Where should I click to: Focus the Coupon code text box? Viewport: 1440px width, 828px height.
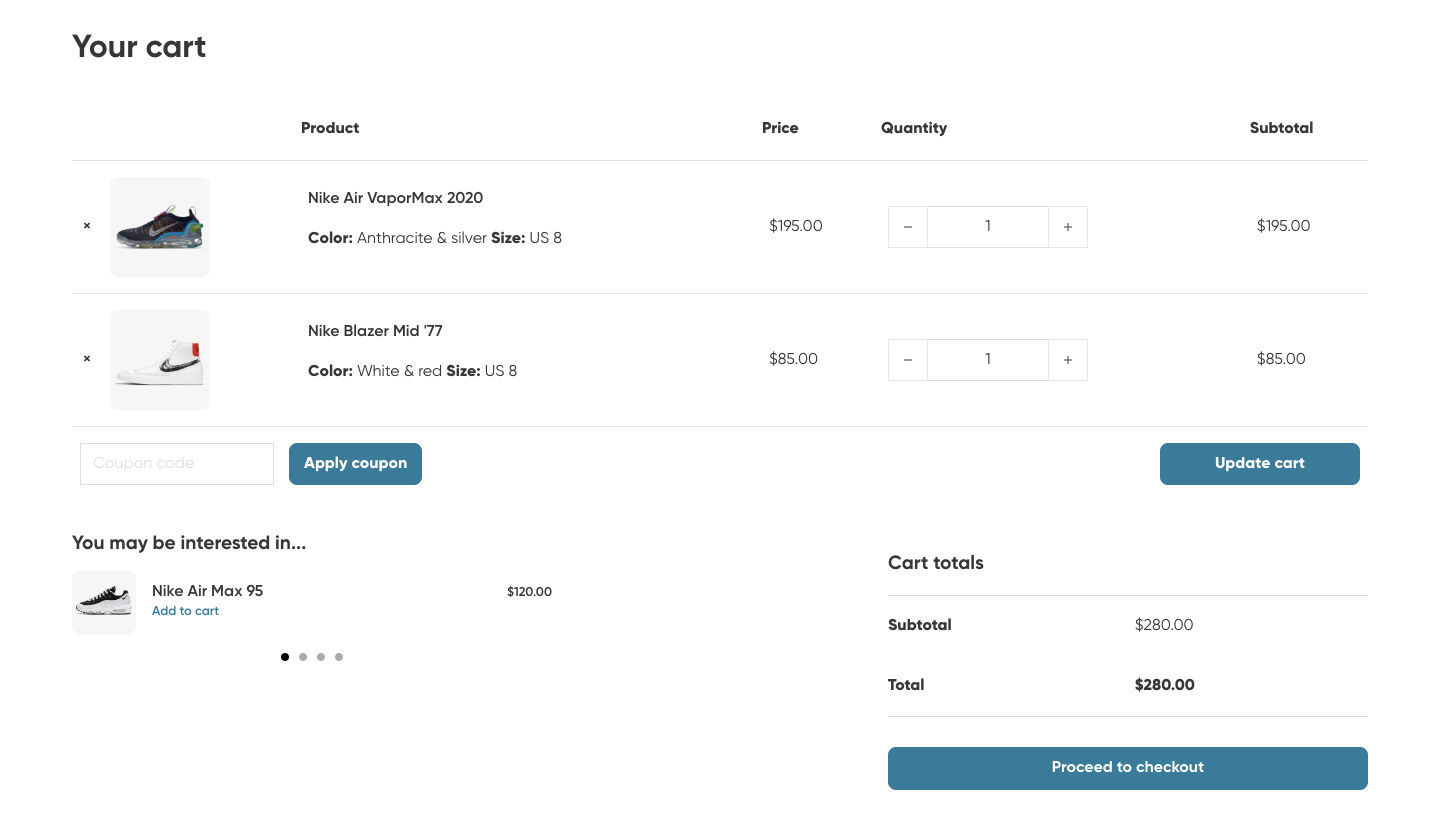177,464
